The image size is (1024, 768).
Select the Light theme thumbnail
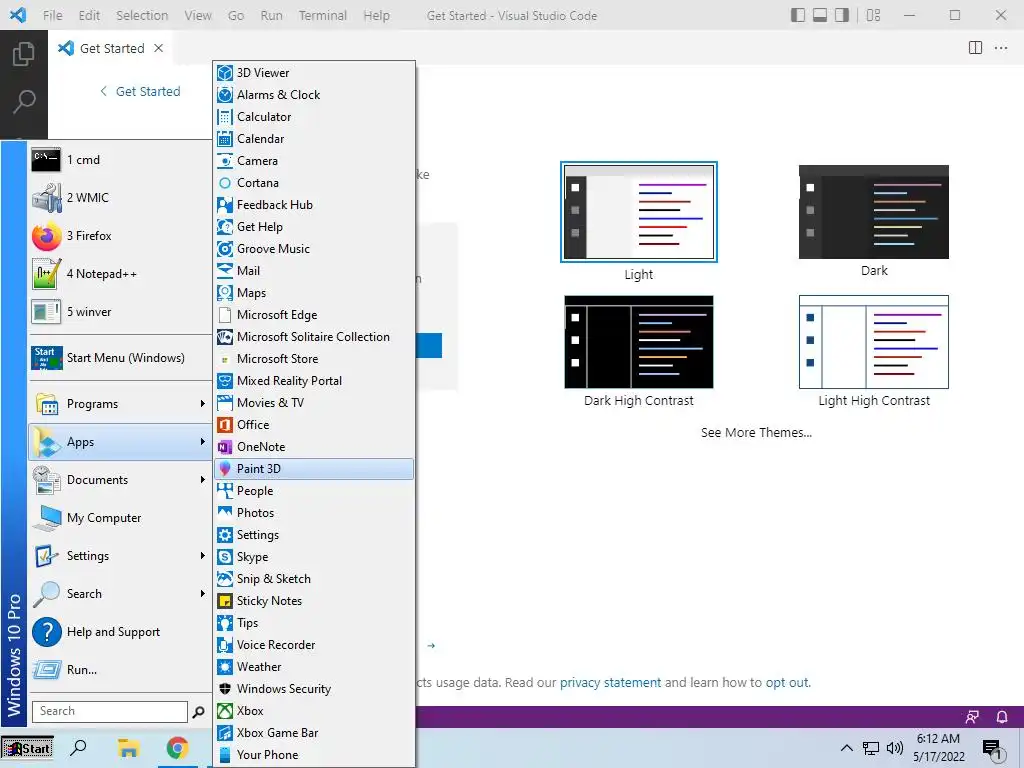(639, 212)
